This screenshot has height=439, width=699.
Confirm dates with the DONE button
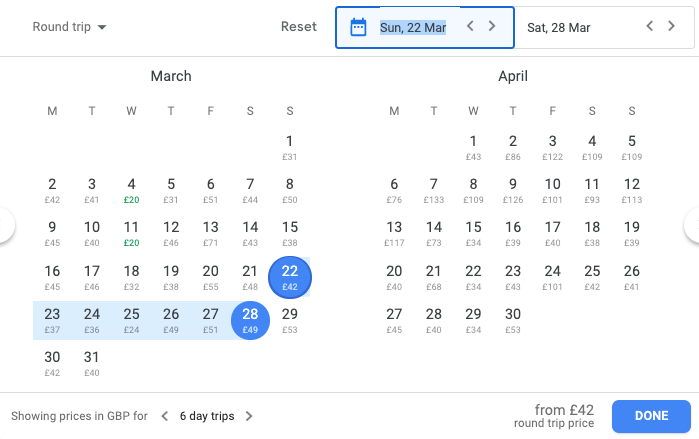coord(651,416)
